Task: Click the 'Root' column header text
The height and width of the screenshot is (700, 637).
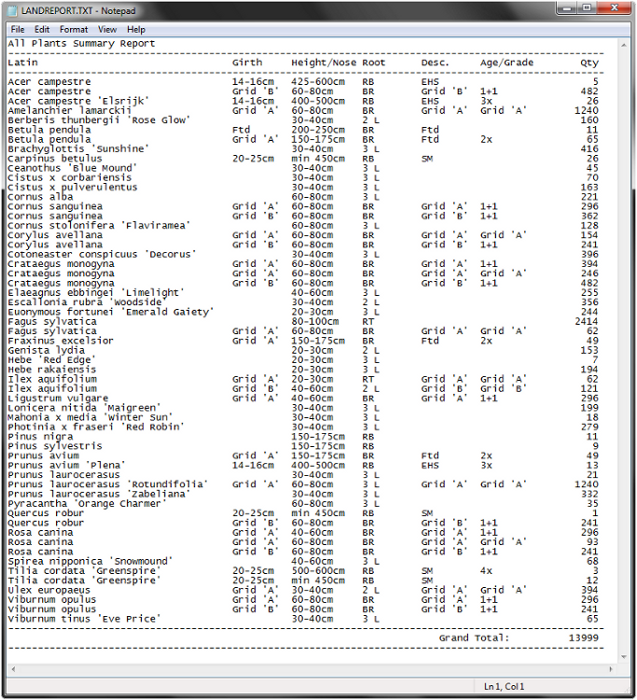Action: pos(373,62)
